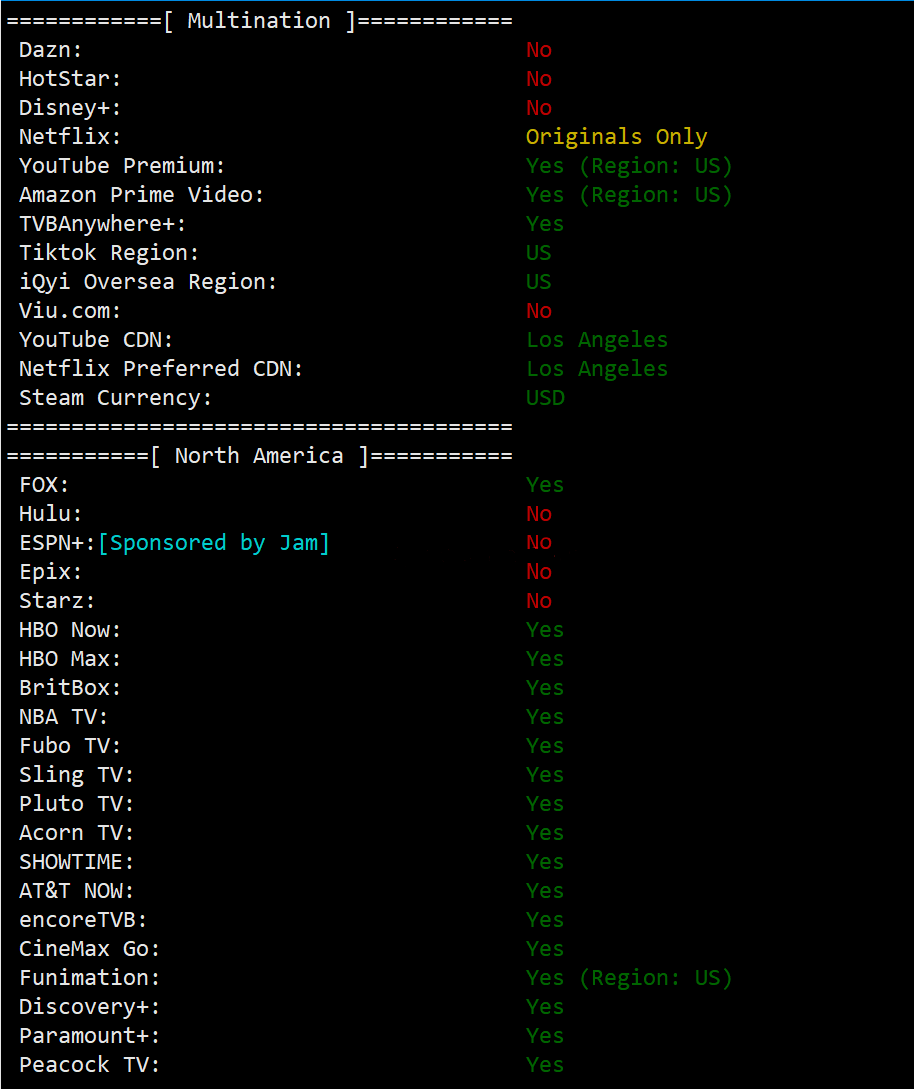914x1089 pixels.
Task: Click the Netflix 'Originals Only' result text
Action: 616,137
